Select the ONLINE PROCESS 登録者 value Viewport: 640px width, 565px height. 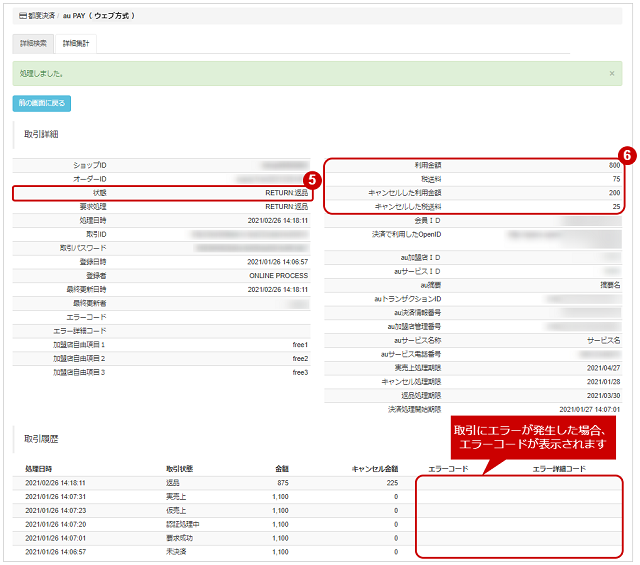278,276
